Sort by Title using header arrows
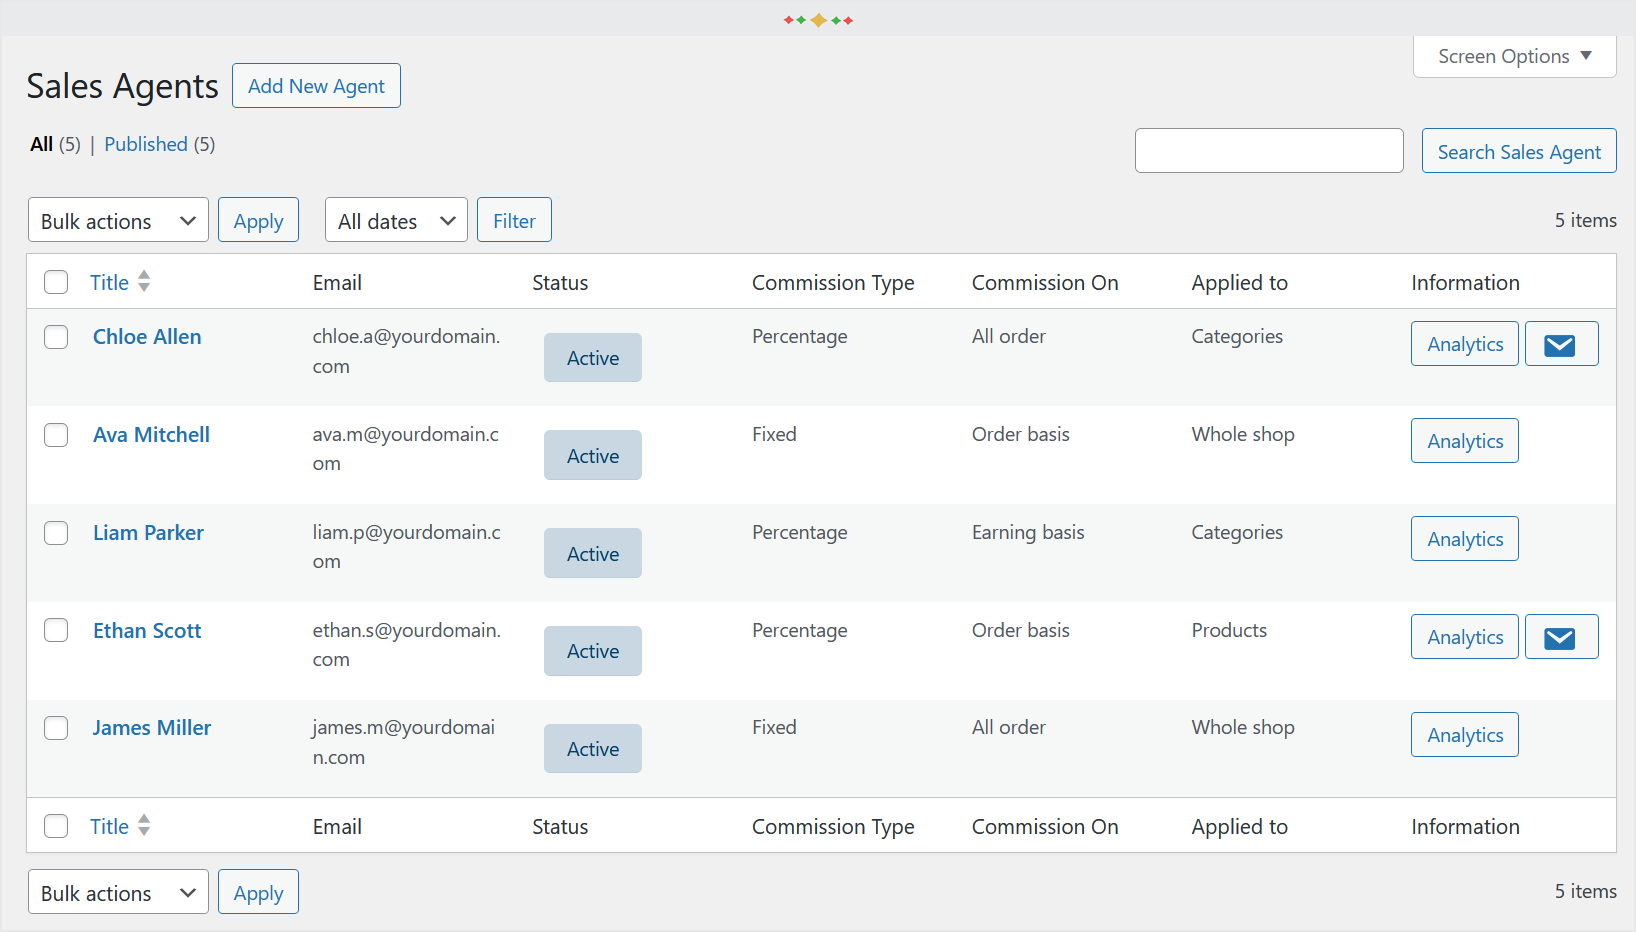 144,282
